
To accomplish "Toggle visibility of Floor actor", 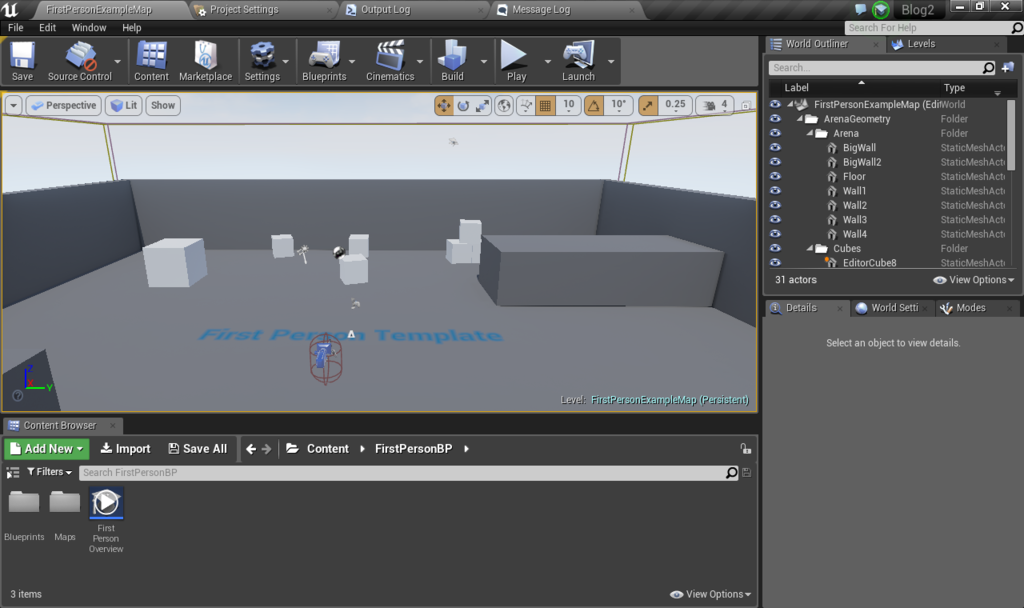I will [x=775, y=176].
